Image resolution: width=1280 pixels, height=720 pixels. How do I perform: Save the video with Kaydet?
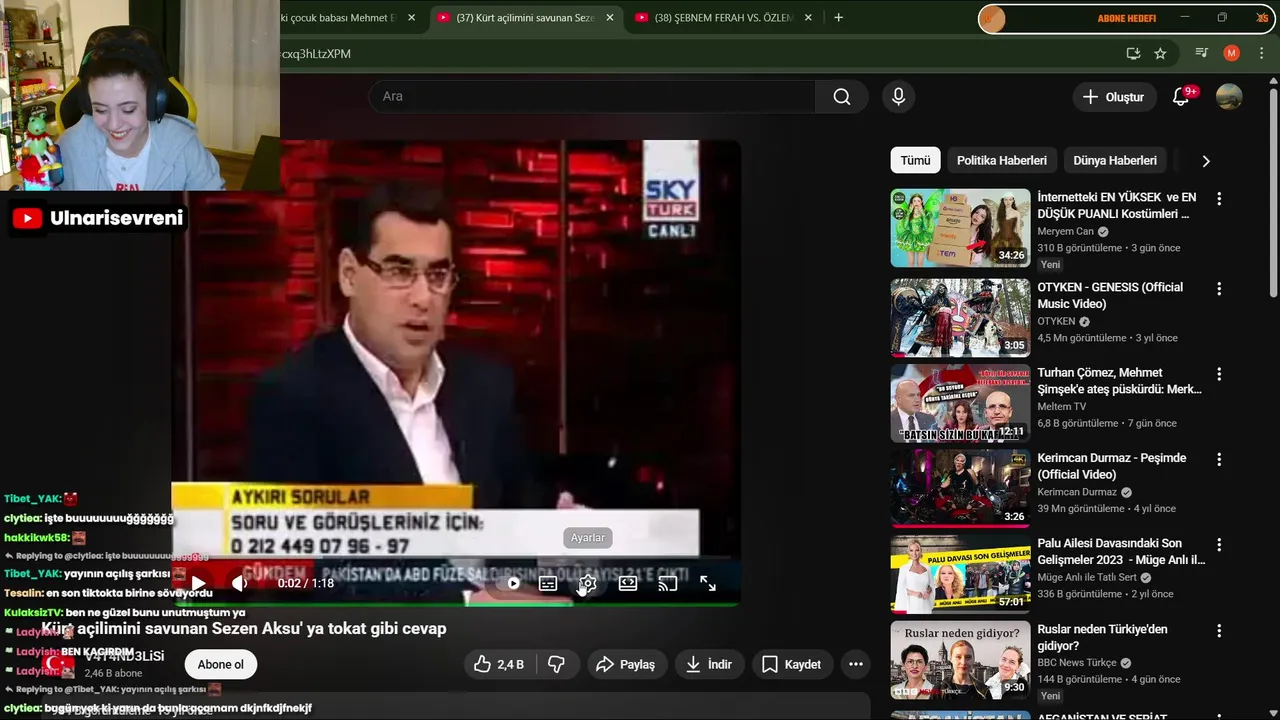tap(791, 664)
